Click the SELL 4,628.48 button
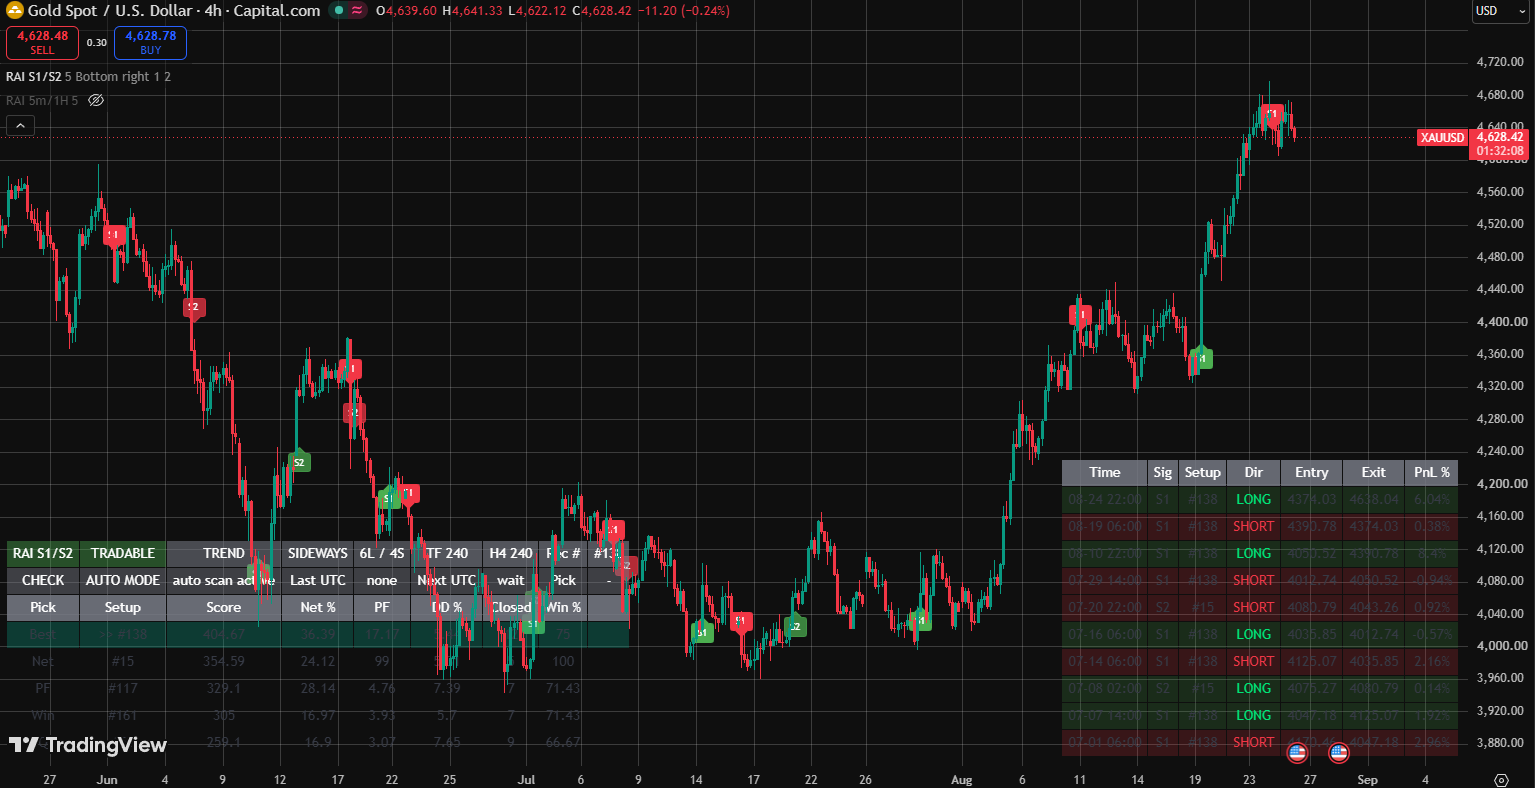 point(42,42)
